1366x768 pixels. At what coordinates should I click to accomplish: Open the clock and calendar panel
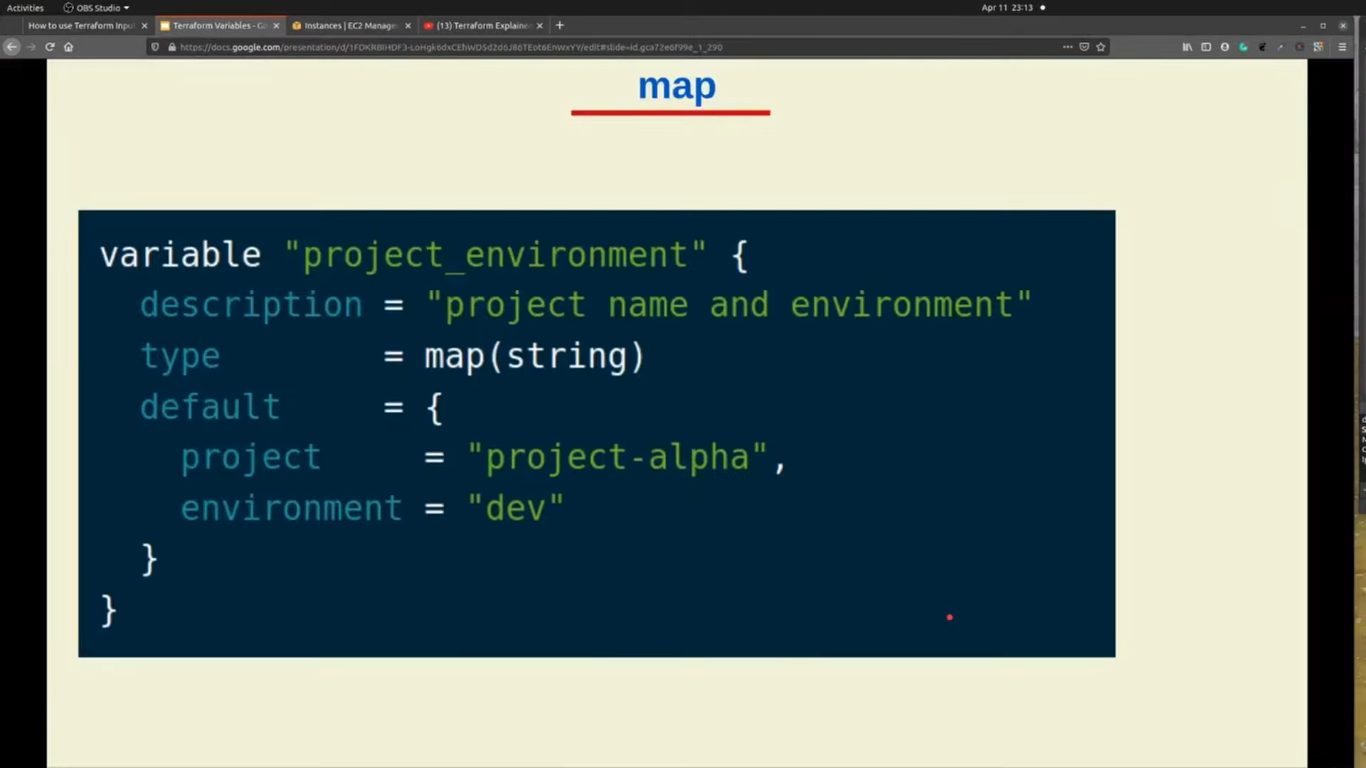1007,8
